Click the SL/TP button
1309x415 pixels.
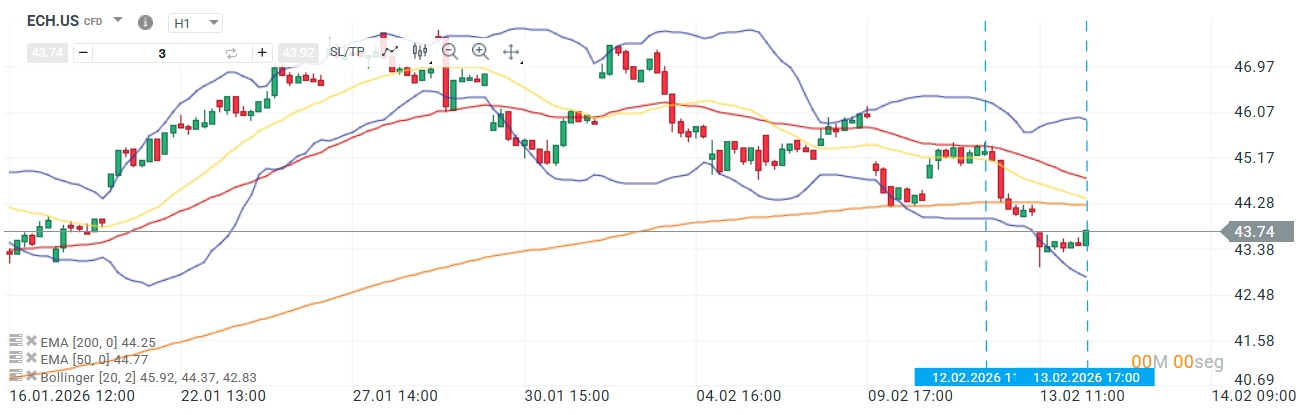point(347,52)
